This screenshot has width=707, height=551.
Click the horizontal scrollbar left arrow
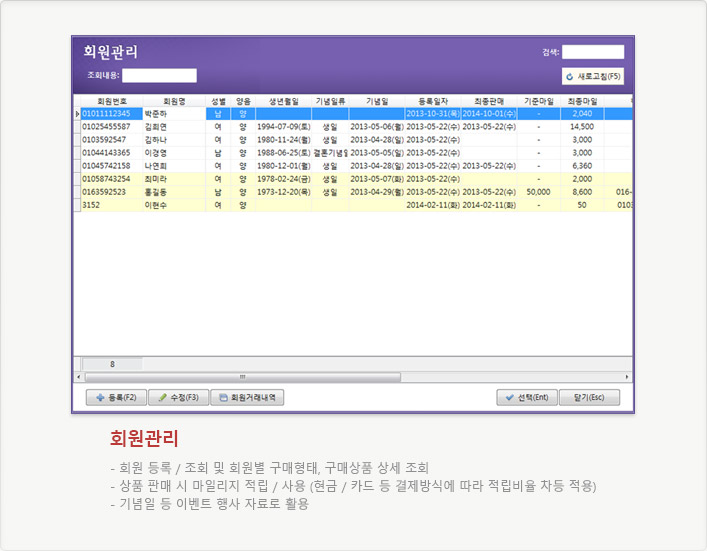click(78, 377)
